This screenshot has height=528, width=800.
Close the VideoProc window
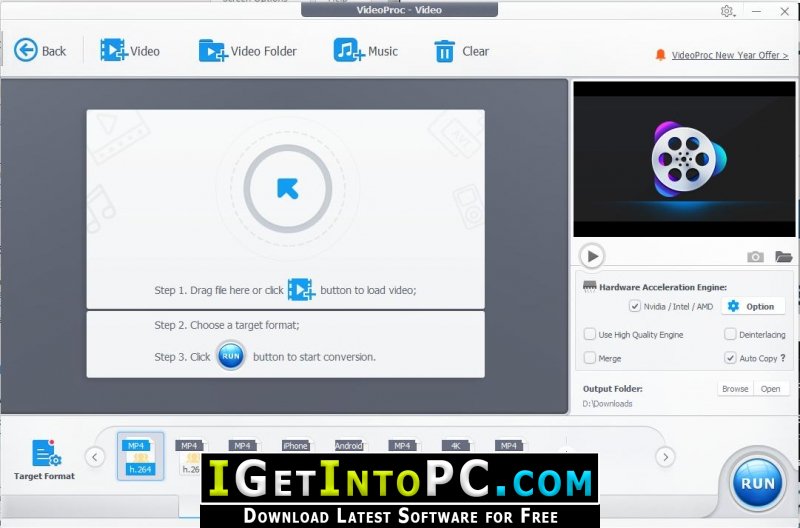pos(785,11)
